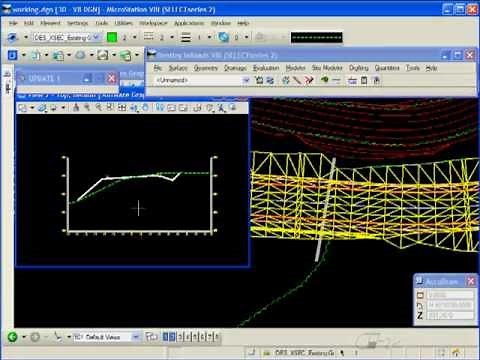The width and height of the screenshot is (480, 360).
Task: Open the Drainage menu in InRoads
Action: tap(235, 68)
